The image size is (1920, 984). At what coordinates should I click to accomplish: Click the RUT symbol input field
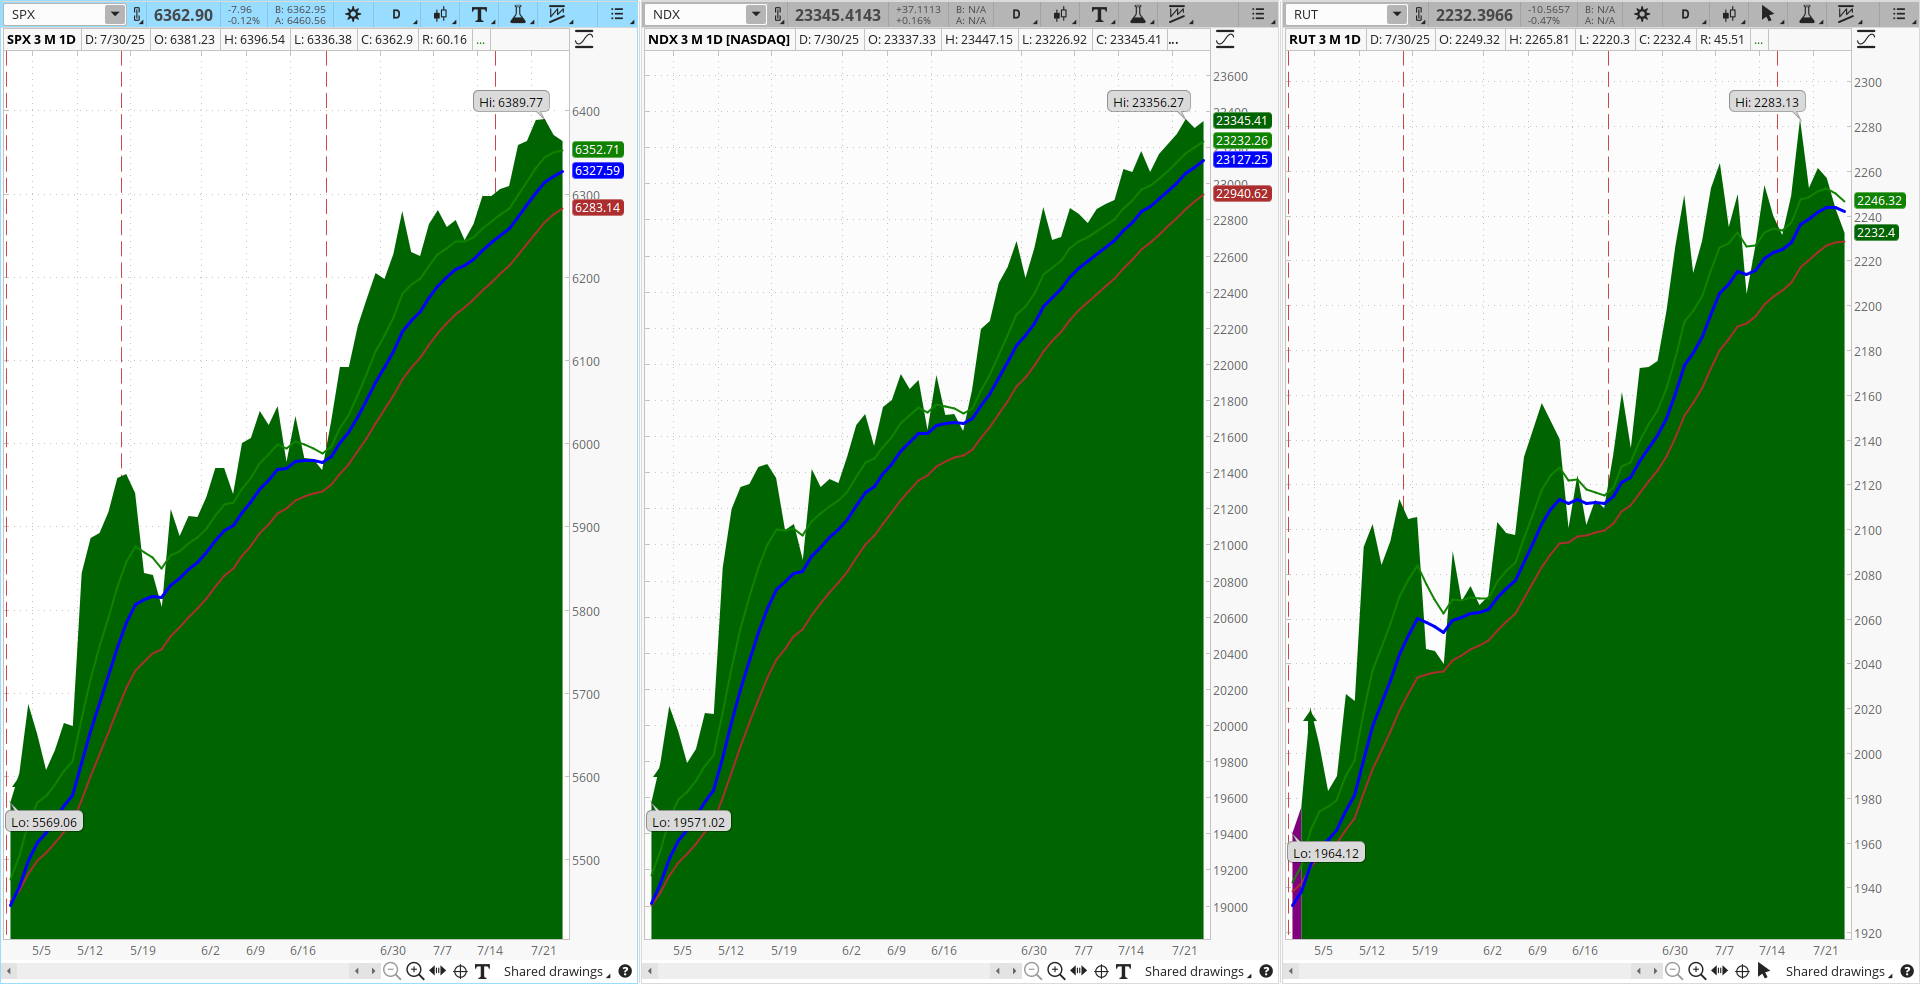(1337, 14)
